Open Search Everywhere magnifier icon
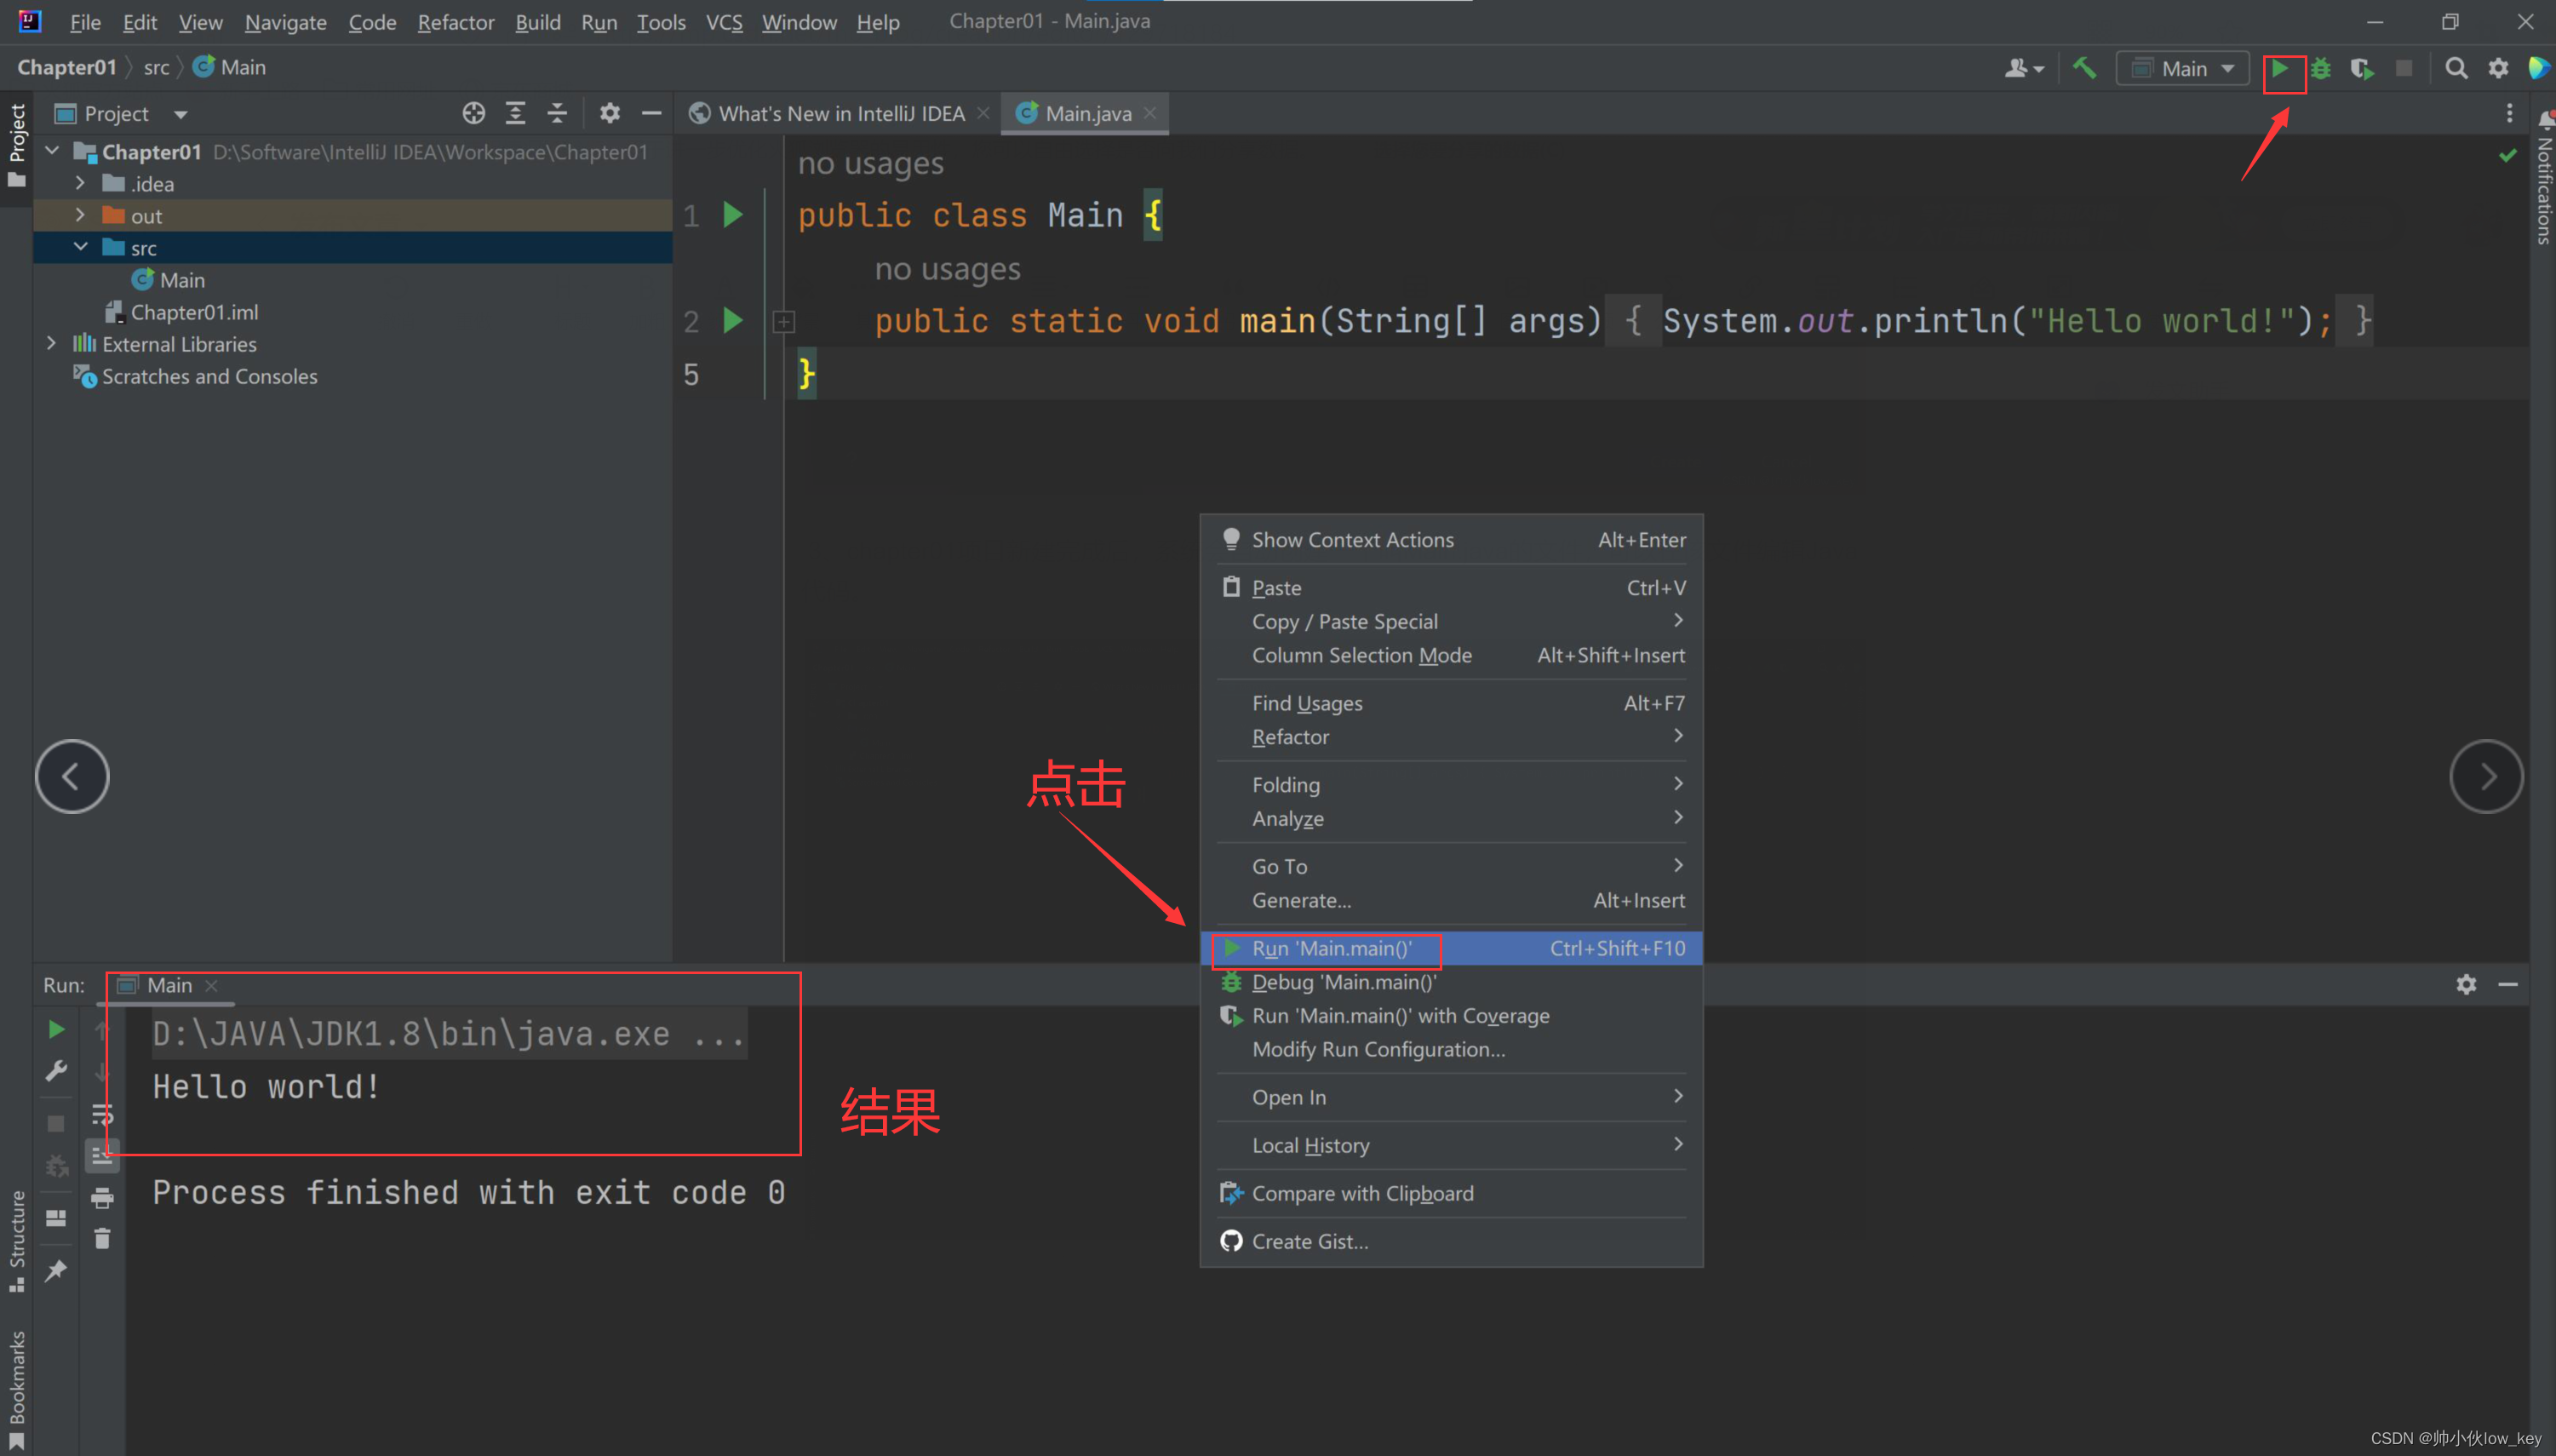The width and height of the screenshot is (2556, 1456). [2455, 68]
